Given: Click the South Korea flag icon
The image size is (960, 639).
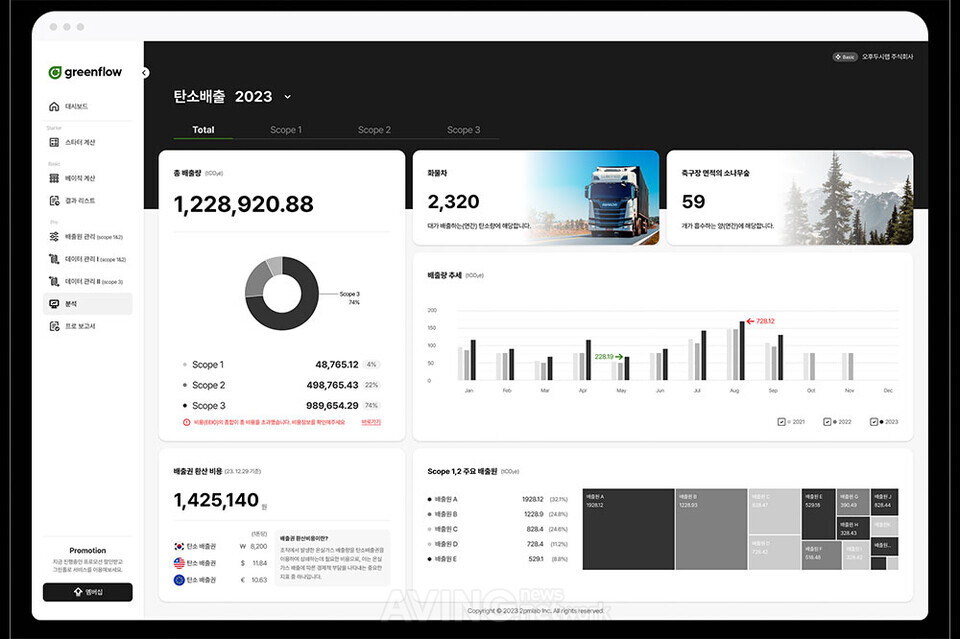Looking at the screenshot, I should pyautogui.click(x=179, y=546).
